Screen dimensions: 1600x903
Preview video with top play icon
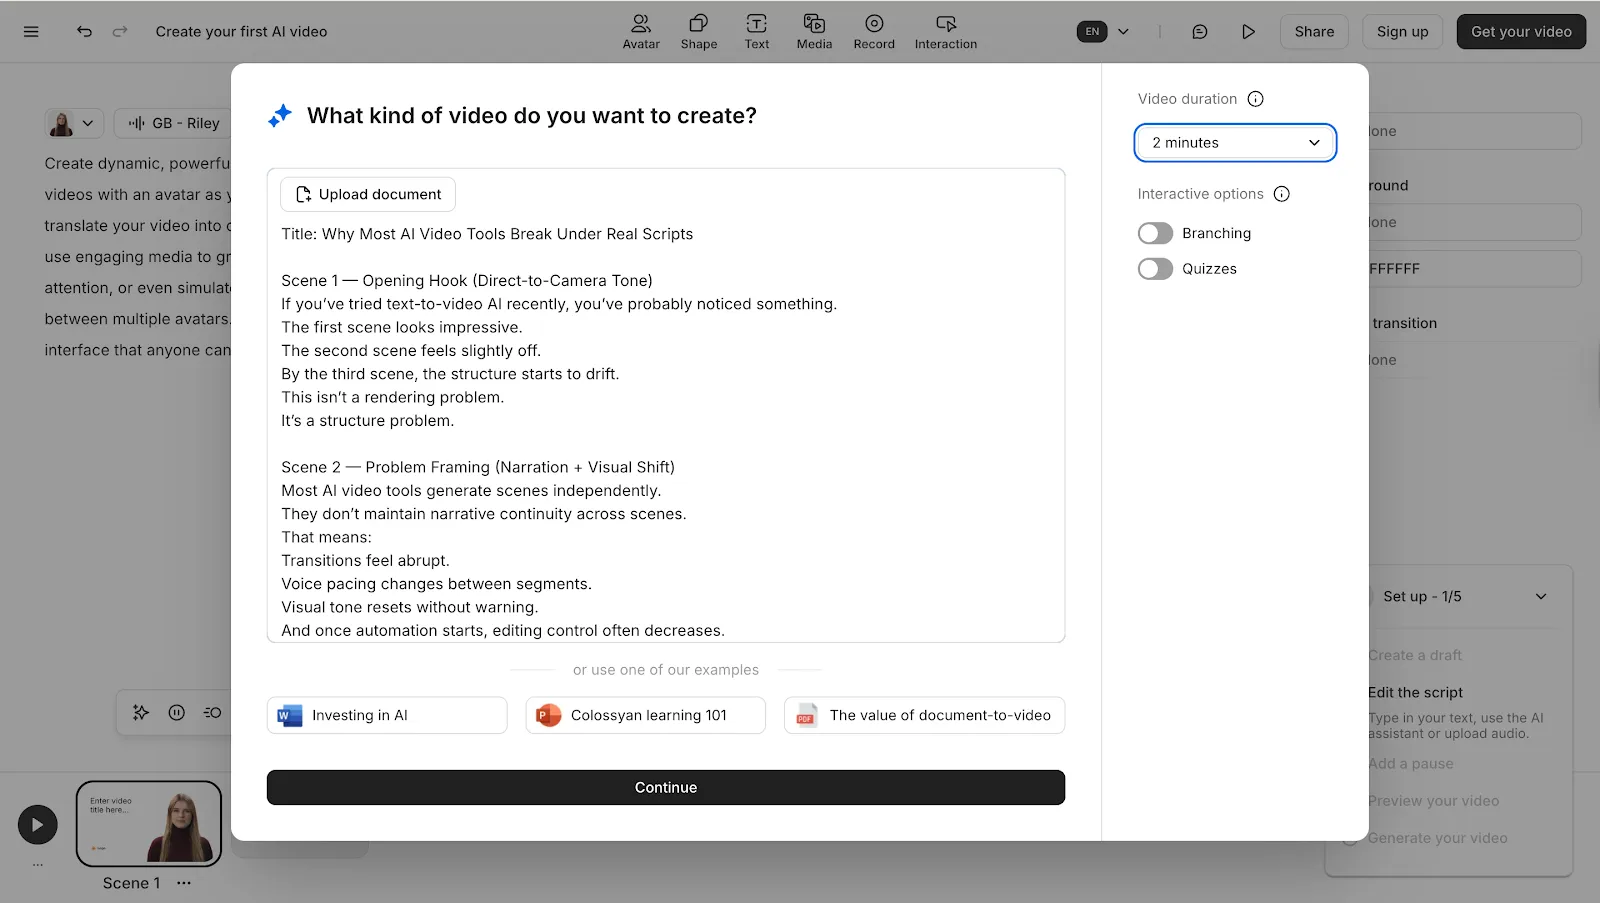point(1248,32)
